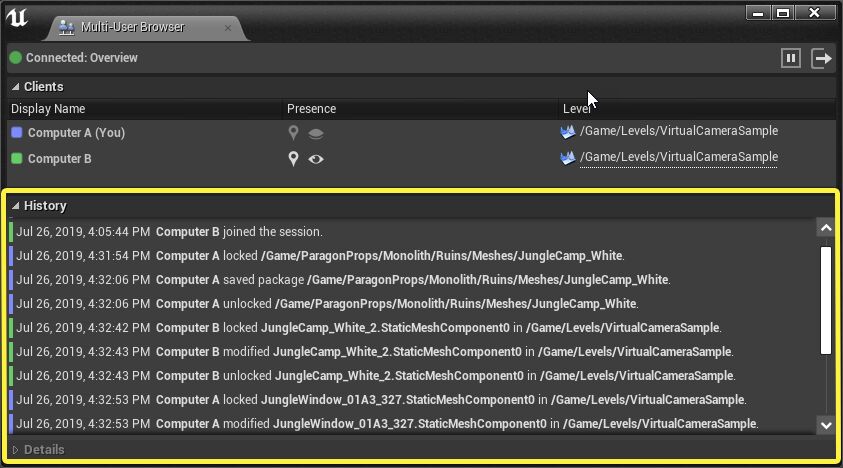Click history scrollbar down arrow
This screenshot has width=843, height=468.
point(826,426)
